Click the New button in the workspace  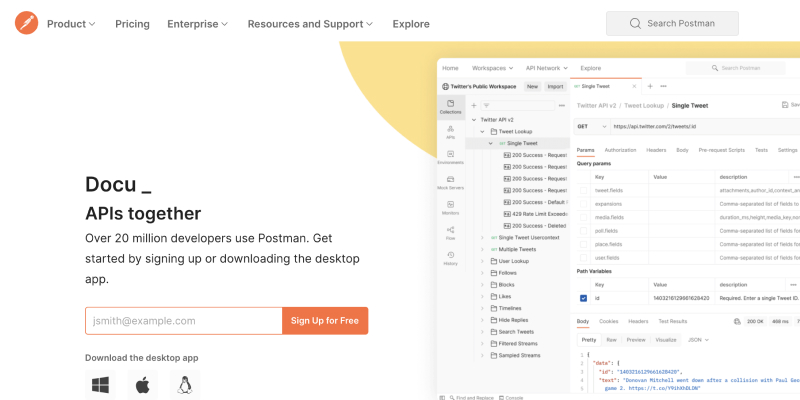532,87
